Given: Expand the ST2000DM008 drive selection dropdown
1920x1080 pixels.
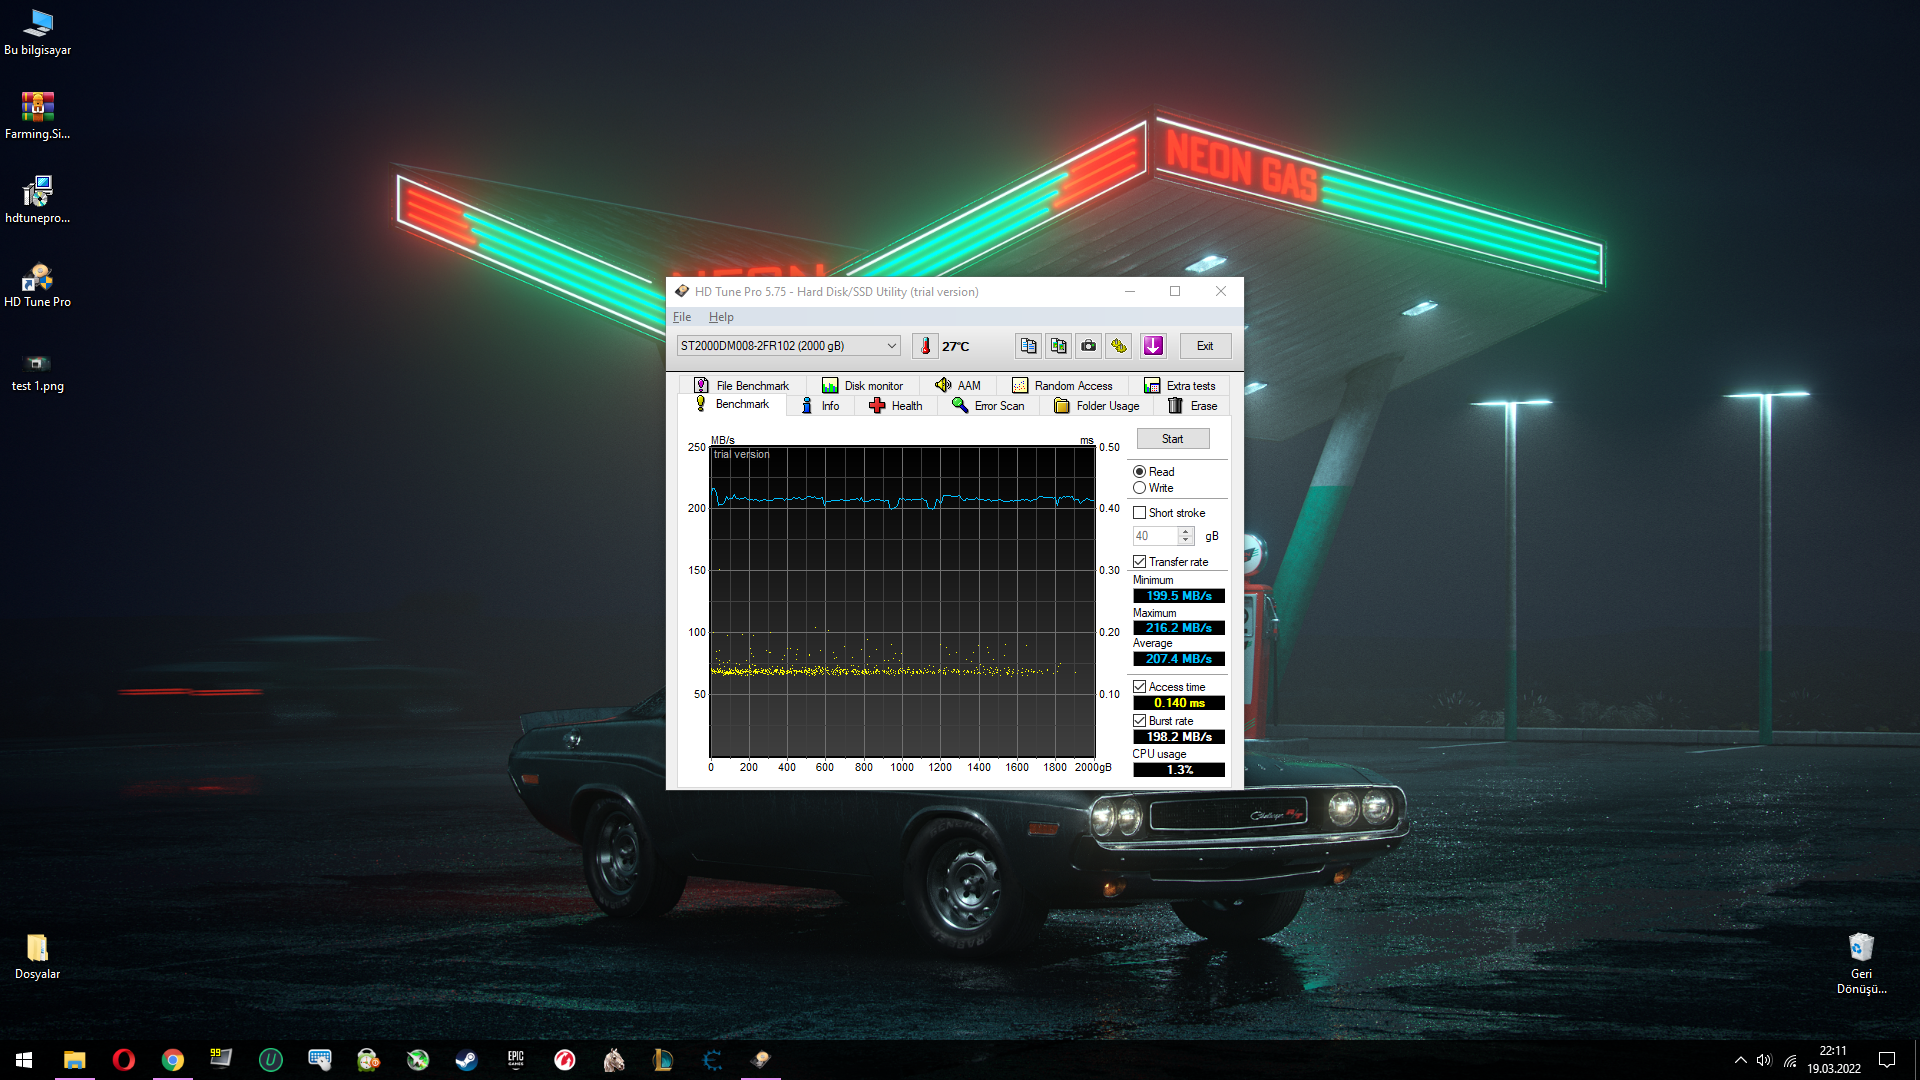Looking at the screenshot, I should pos(891,346).
